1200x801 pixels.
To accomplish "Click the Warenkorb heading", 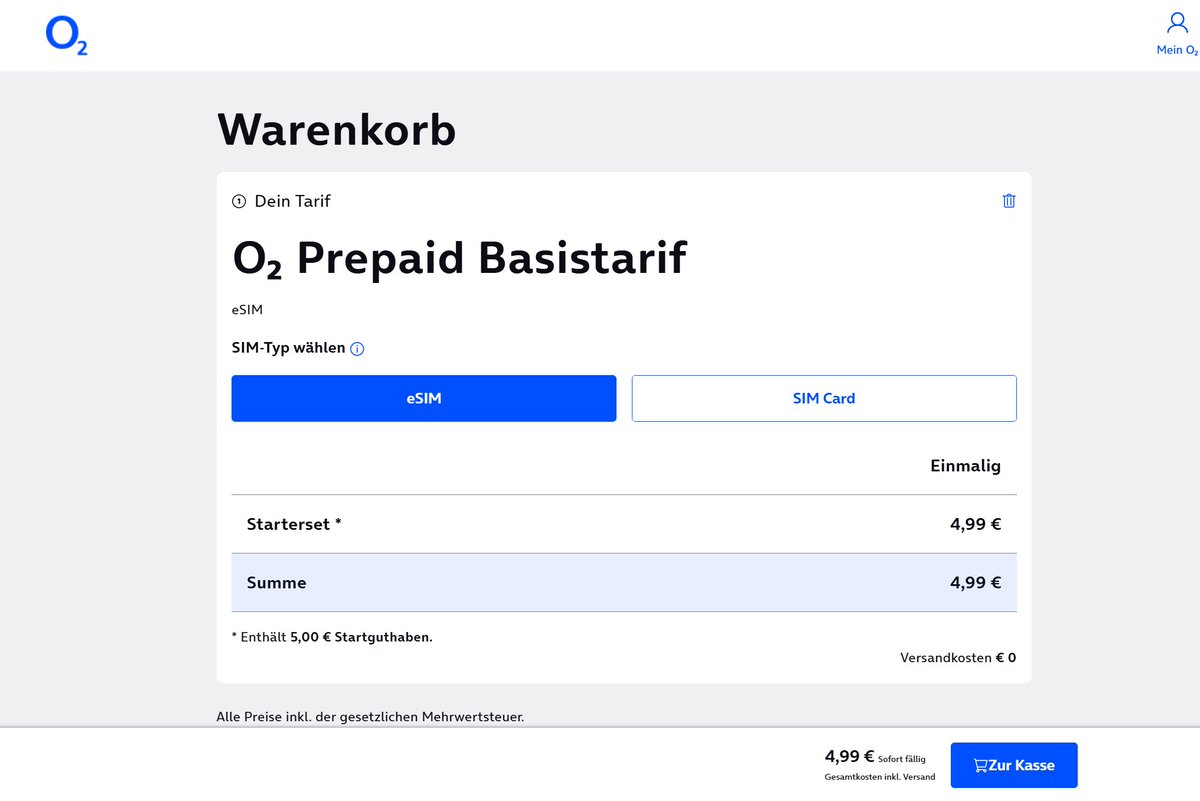I will [x=336, y=130].
